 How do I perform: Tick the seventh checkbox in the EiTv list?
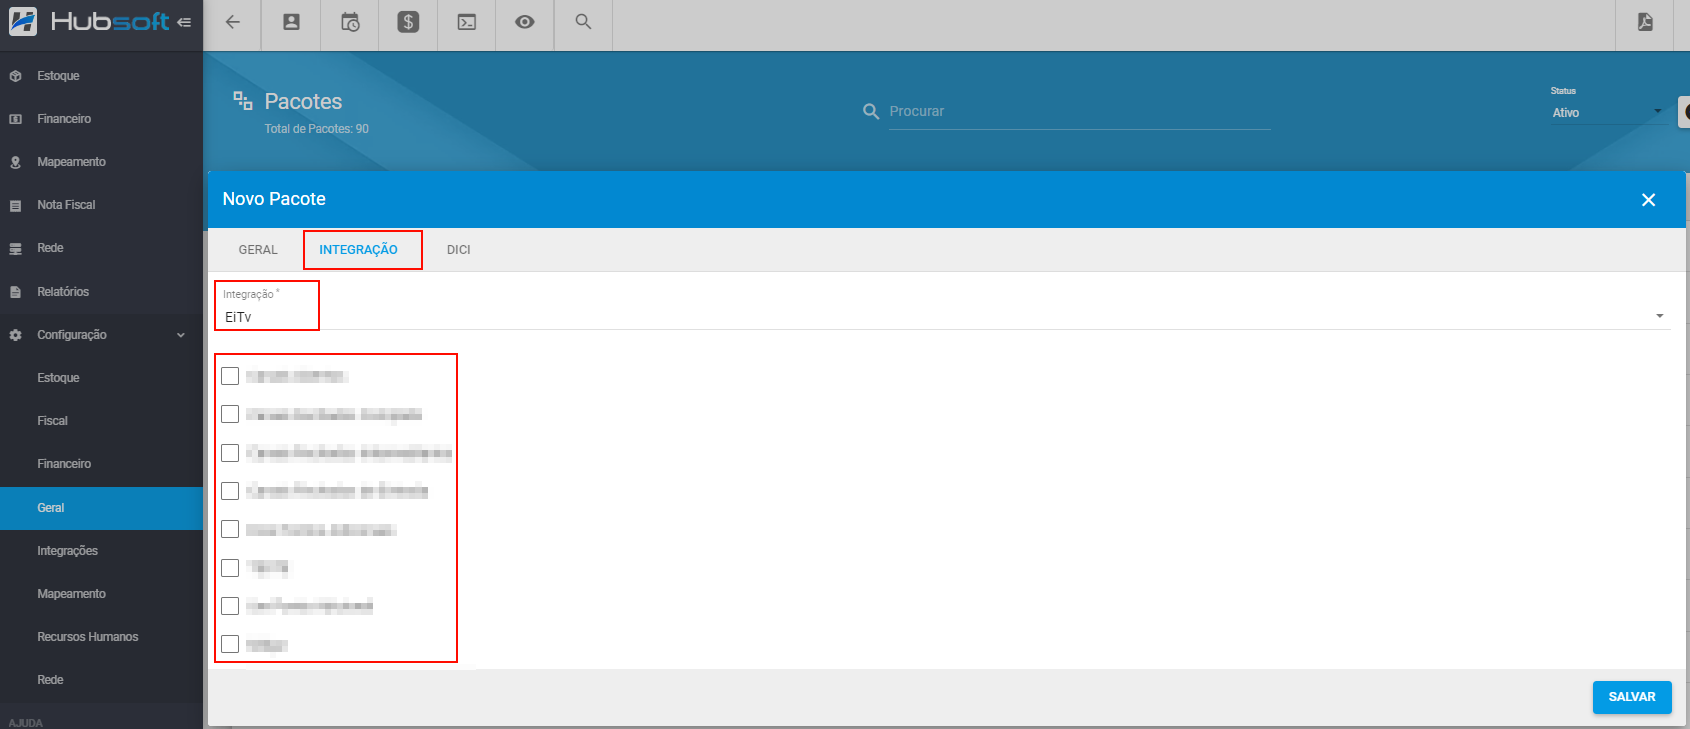coord(230,606)
